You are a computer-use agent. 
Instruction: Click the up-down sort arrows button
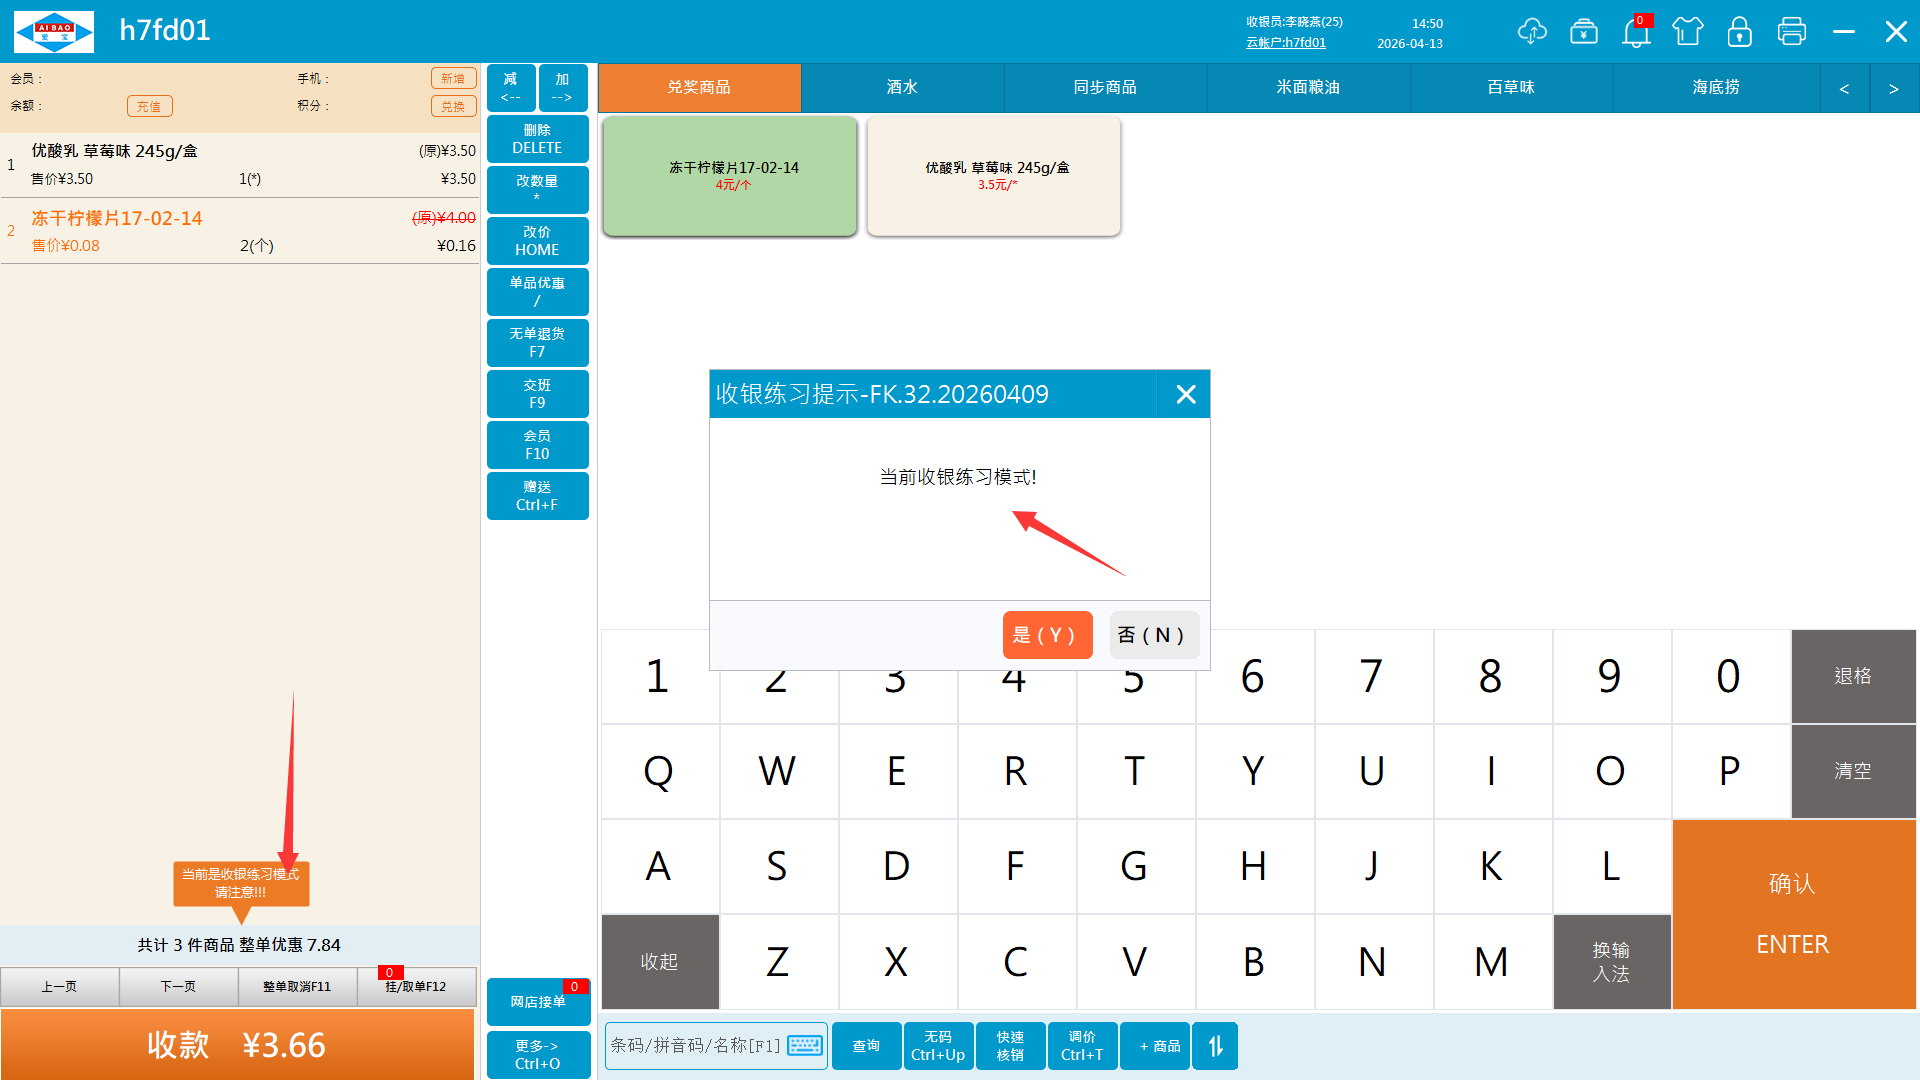[1215, 1046]
